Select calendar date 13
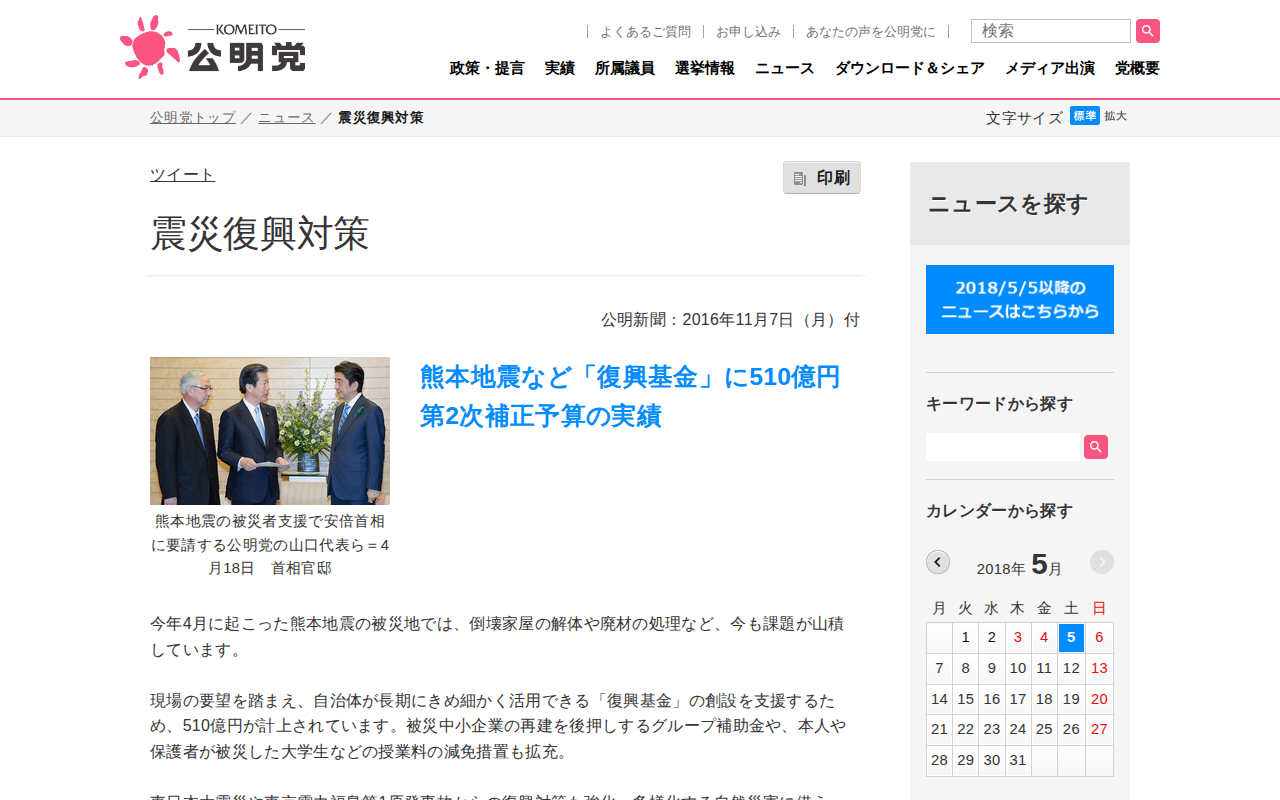This screenshot has width=1280, height=800. point(1099,668)
